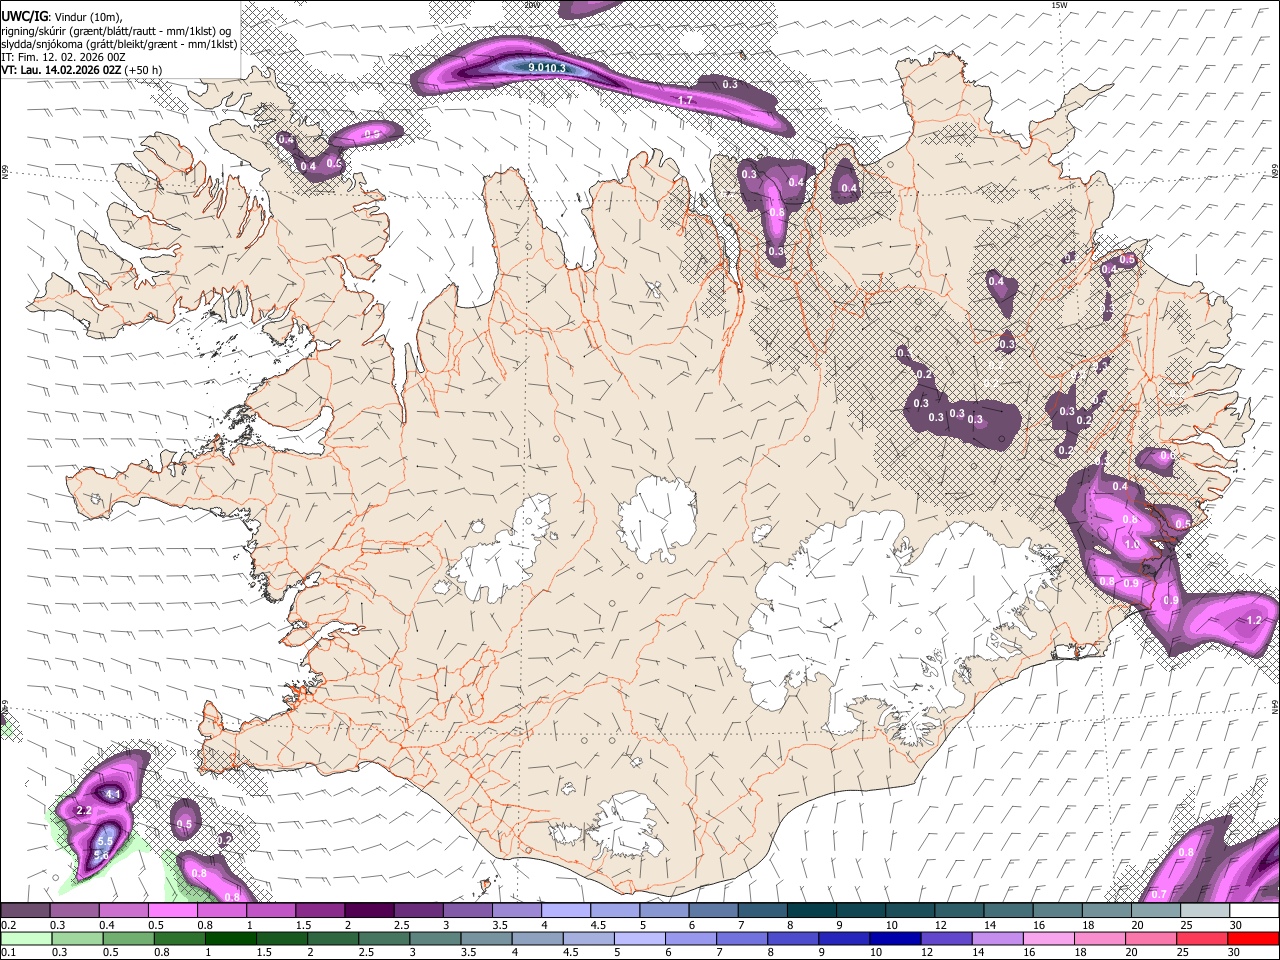Pick the top legend swatch starting at 0.5
The height and width of the screenshot is (960, 1280).
point(172,911)
